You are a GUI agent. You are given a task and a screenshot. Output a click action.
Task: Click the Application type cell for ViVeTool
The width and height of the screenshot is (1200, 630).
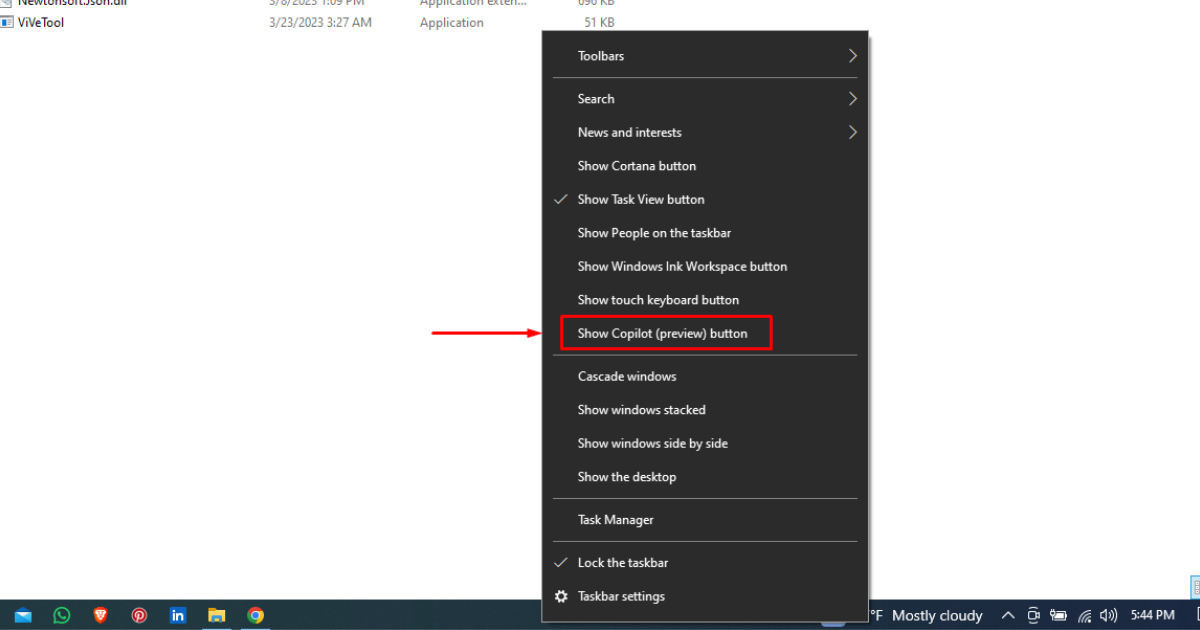[x=452, y=22]
